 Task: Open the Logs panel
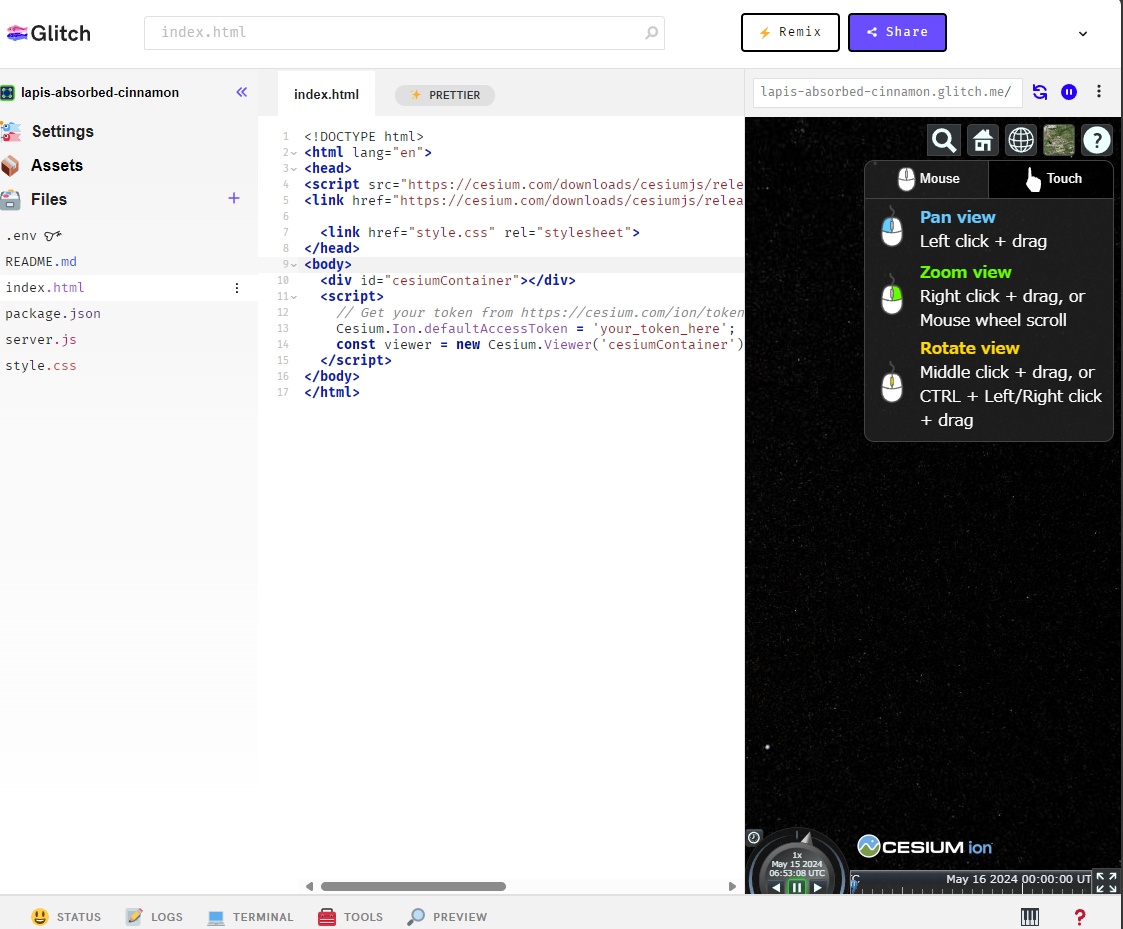point(154,916)
